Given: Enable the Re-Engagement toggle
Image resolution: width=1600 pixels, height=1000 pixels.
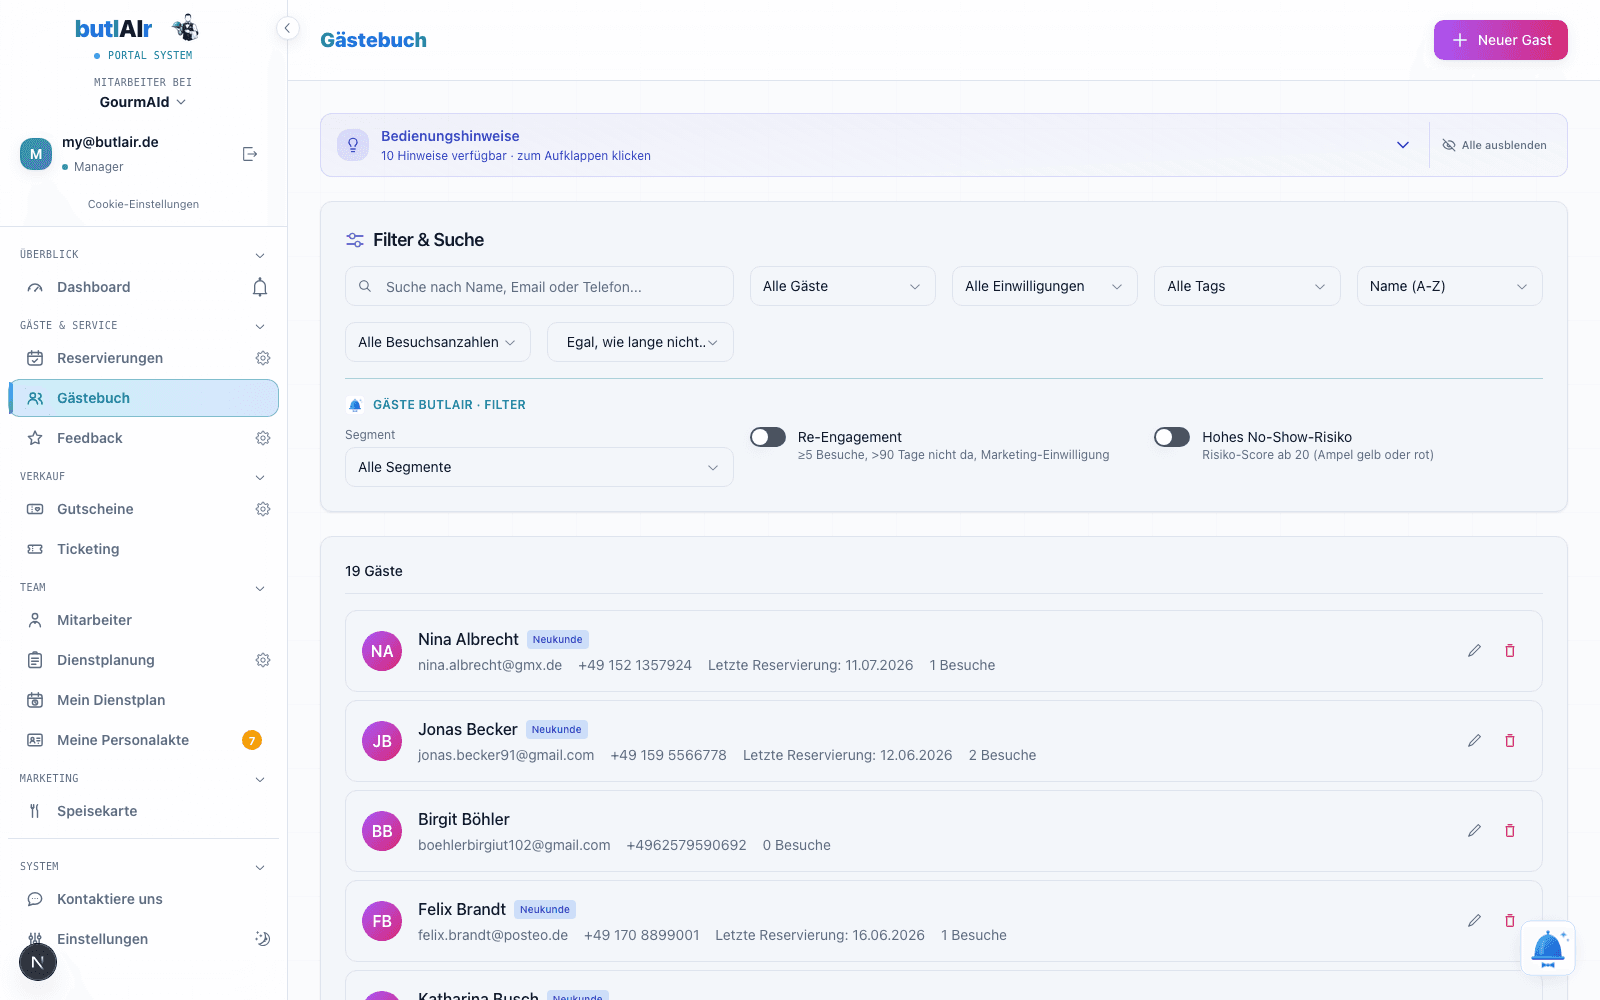Looking at the screenshot, I should (768, 437).
